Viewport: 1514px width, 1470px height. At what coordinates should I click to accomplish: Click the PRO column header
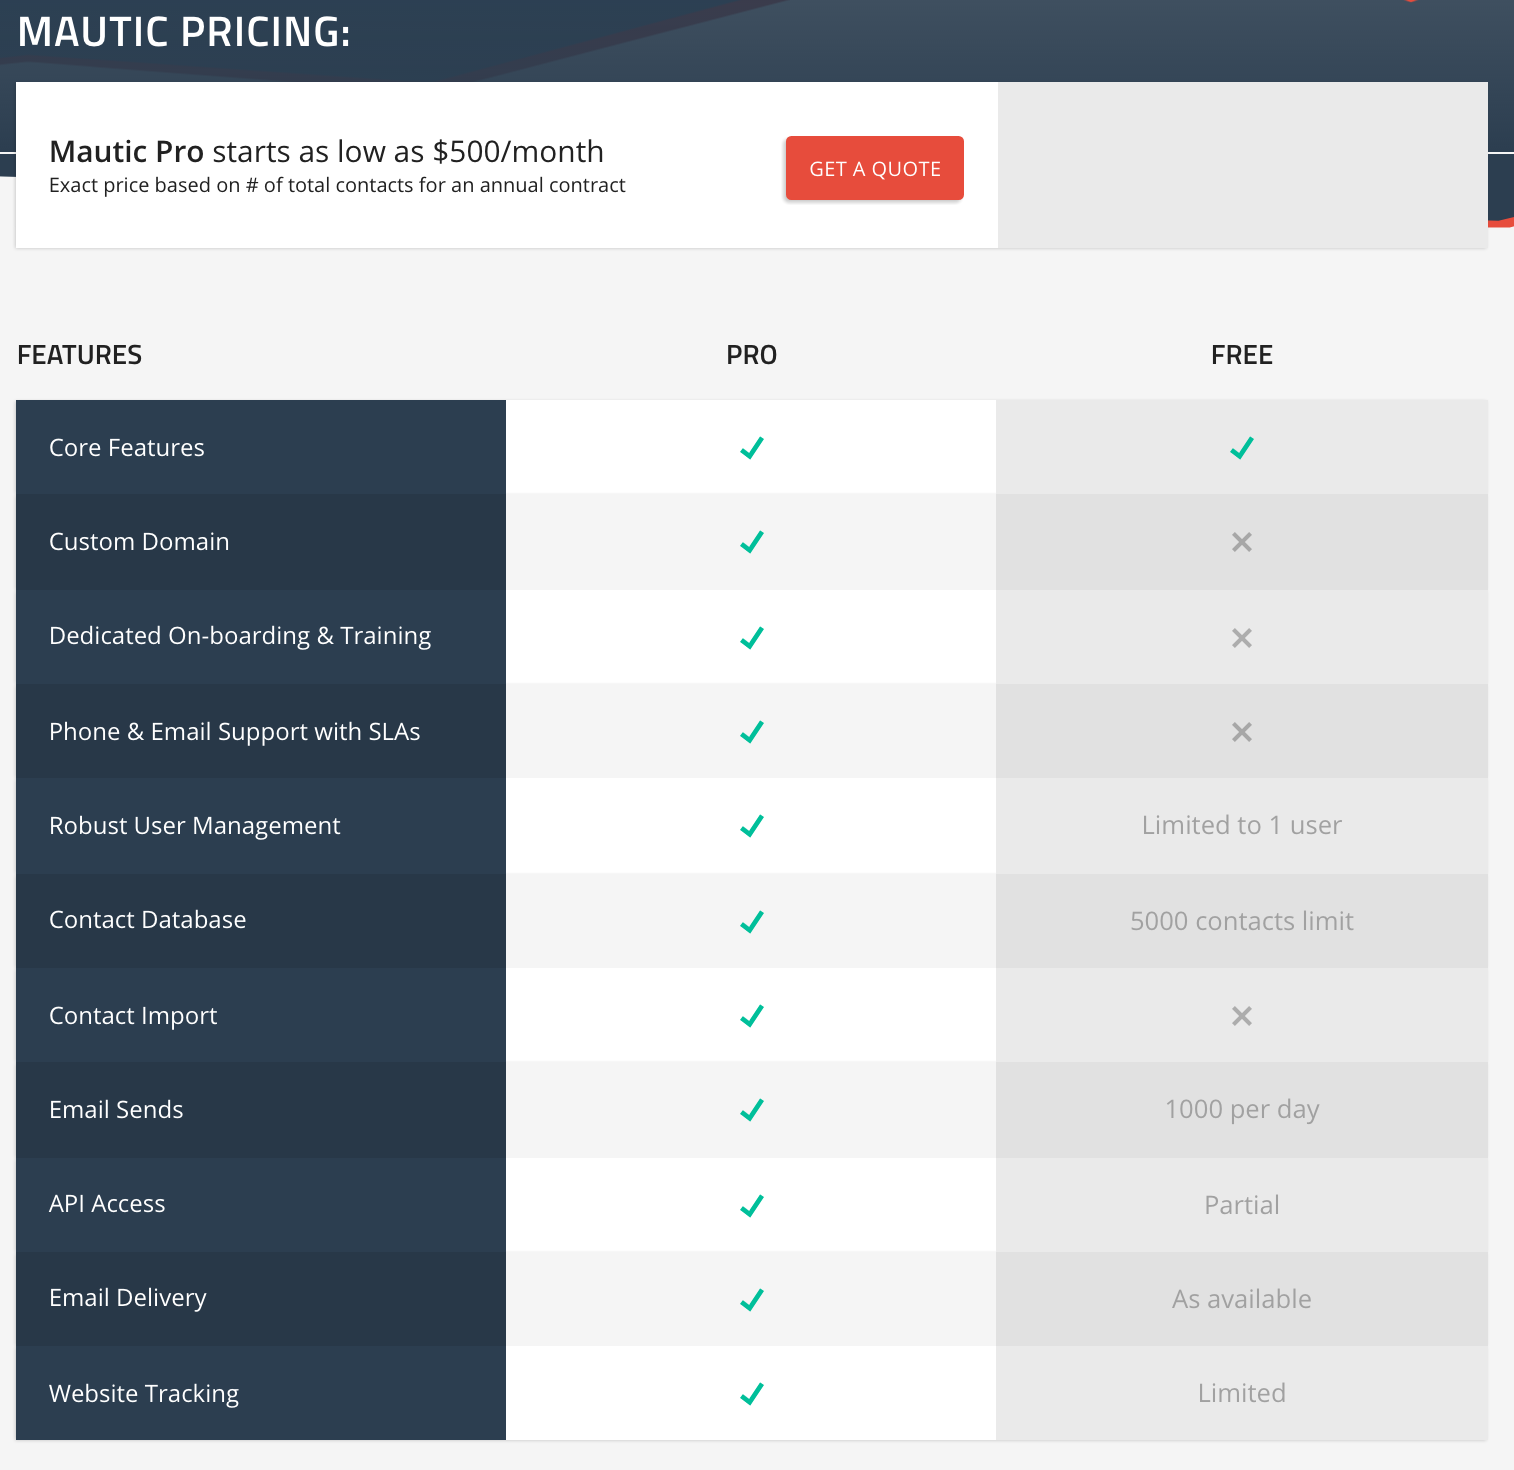(752, 355)
